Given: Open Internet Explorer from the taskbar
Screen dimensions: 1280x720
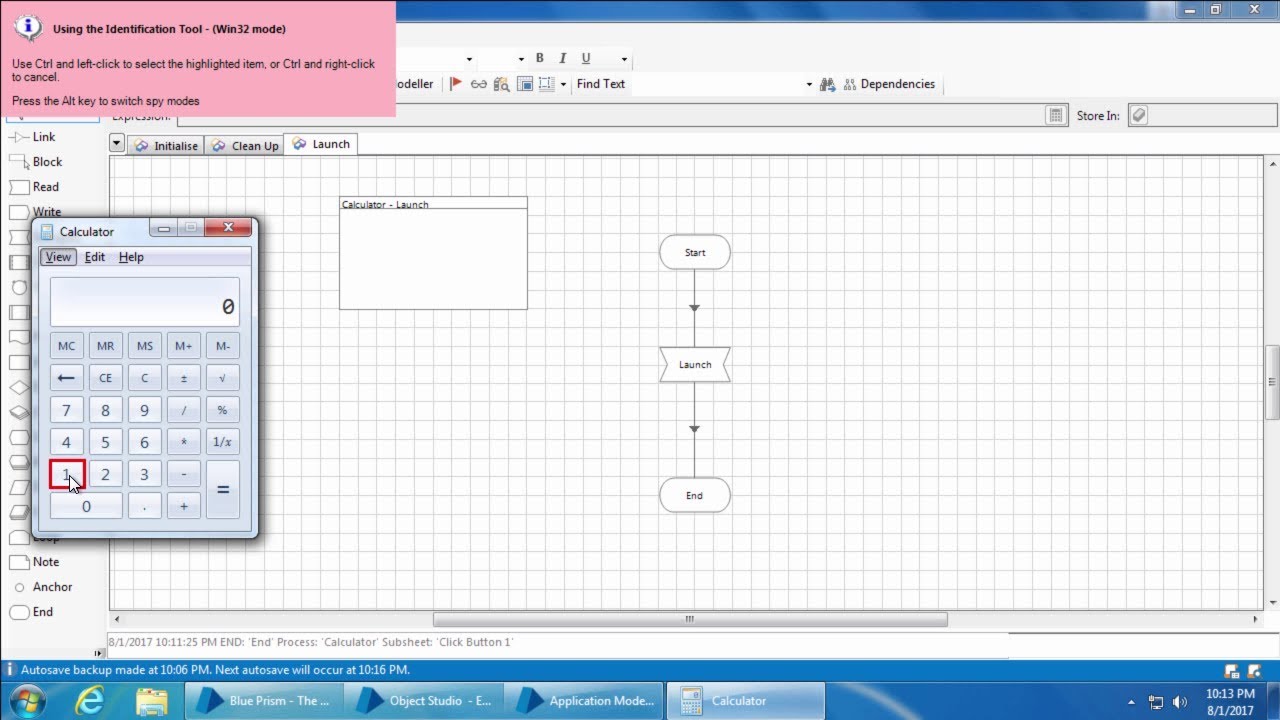Looking at the screenshot, I should (89, 701).
